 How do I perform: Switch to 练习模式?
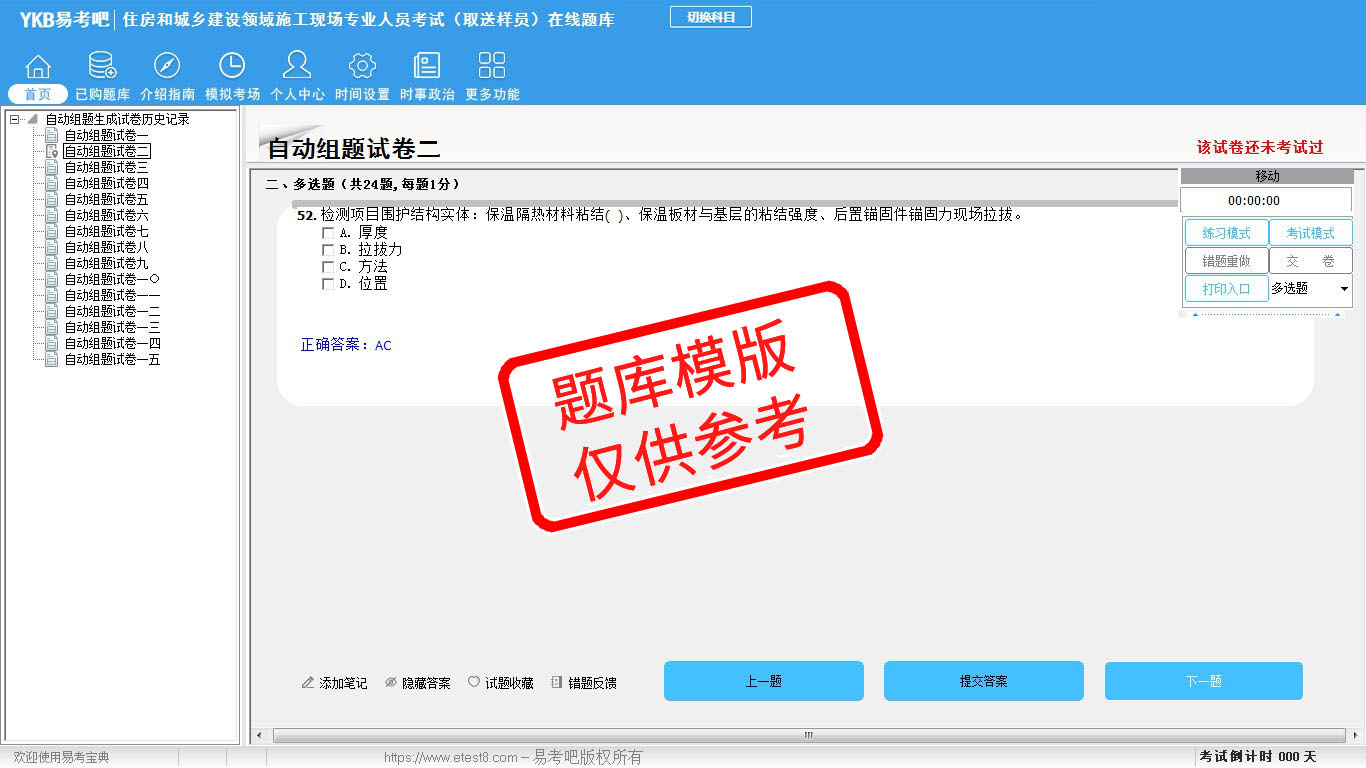1226,233
